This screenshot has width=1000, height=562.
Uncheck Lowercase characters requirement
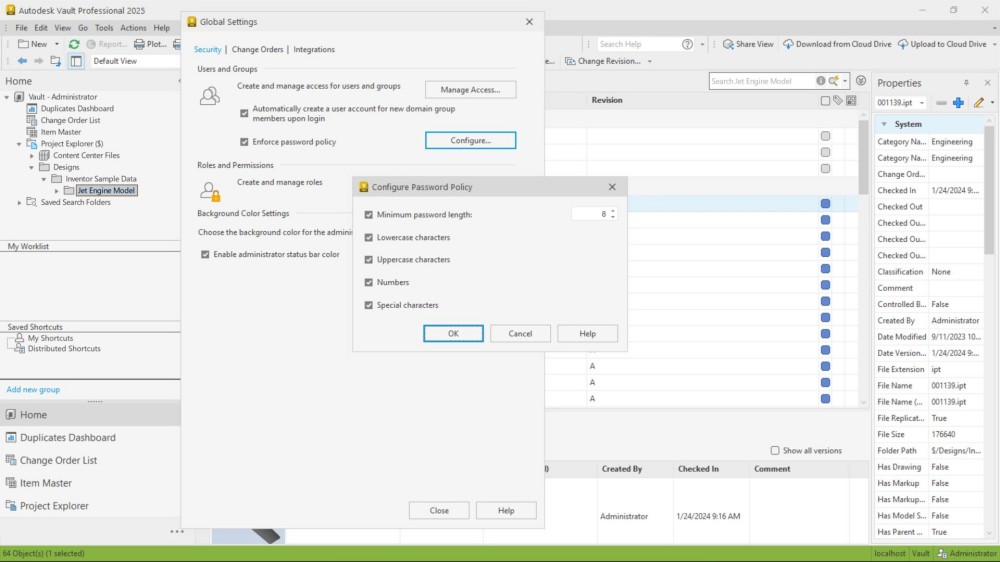369,237
